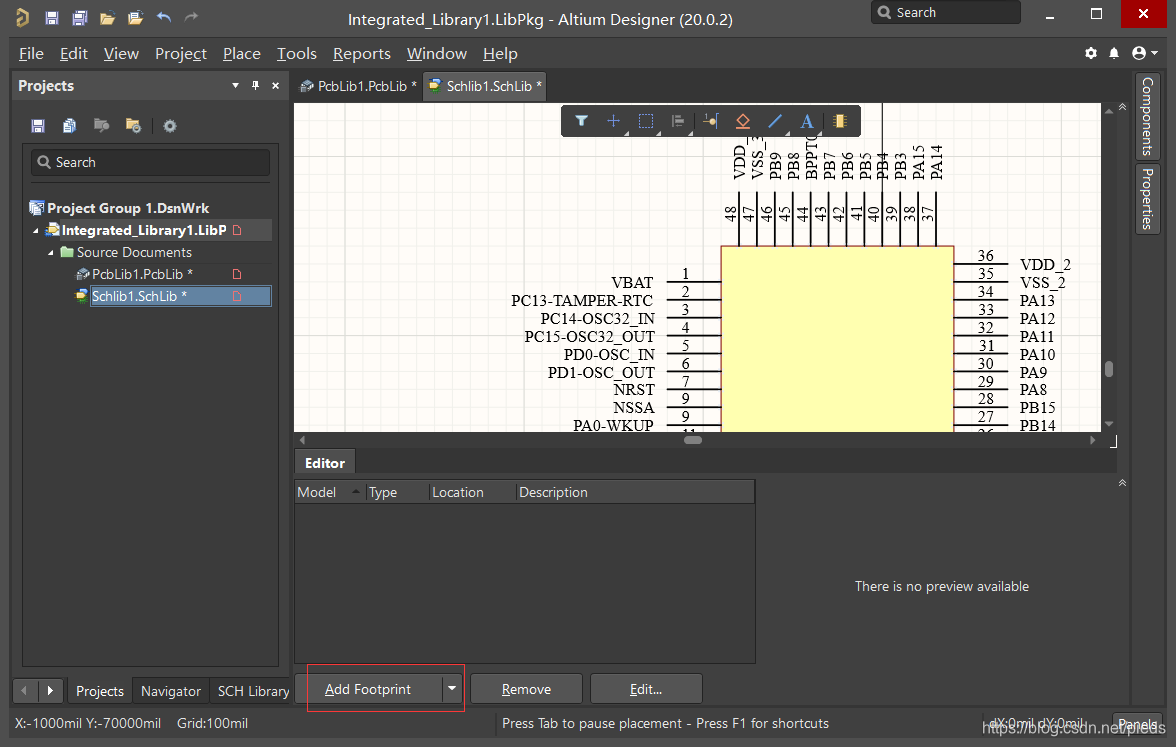Click the Undo arrow in title bar
Viewport: 1176px width, 747px height.
click(164, 18)
